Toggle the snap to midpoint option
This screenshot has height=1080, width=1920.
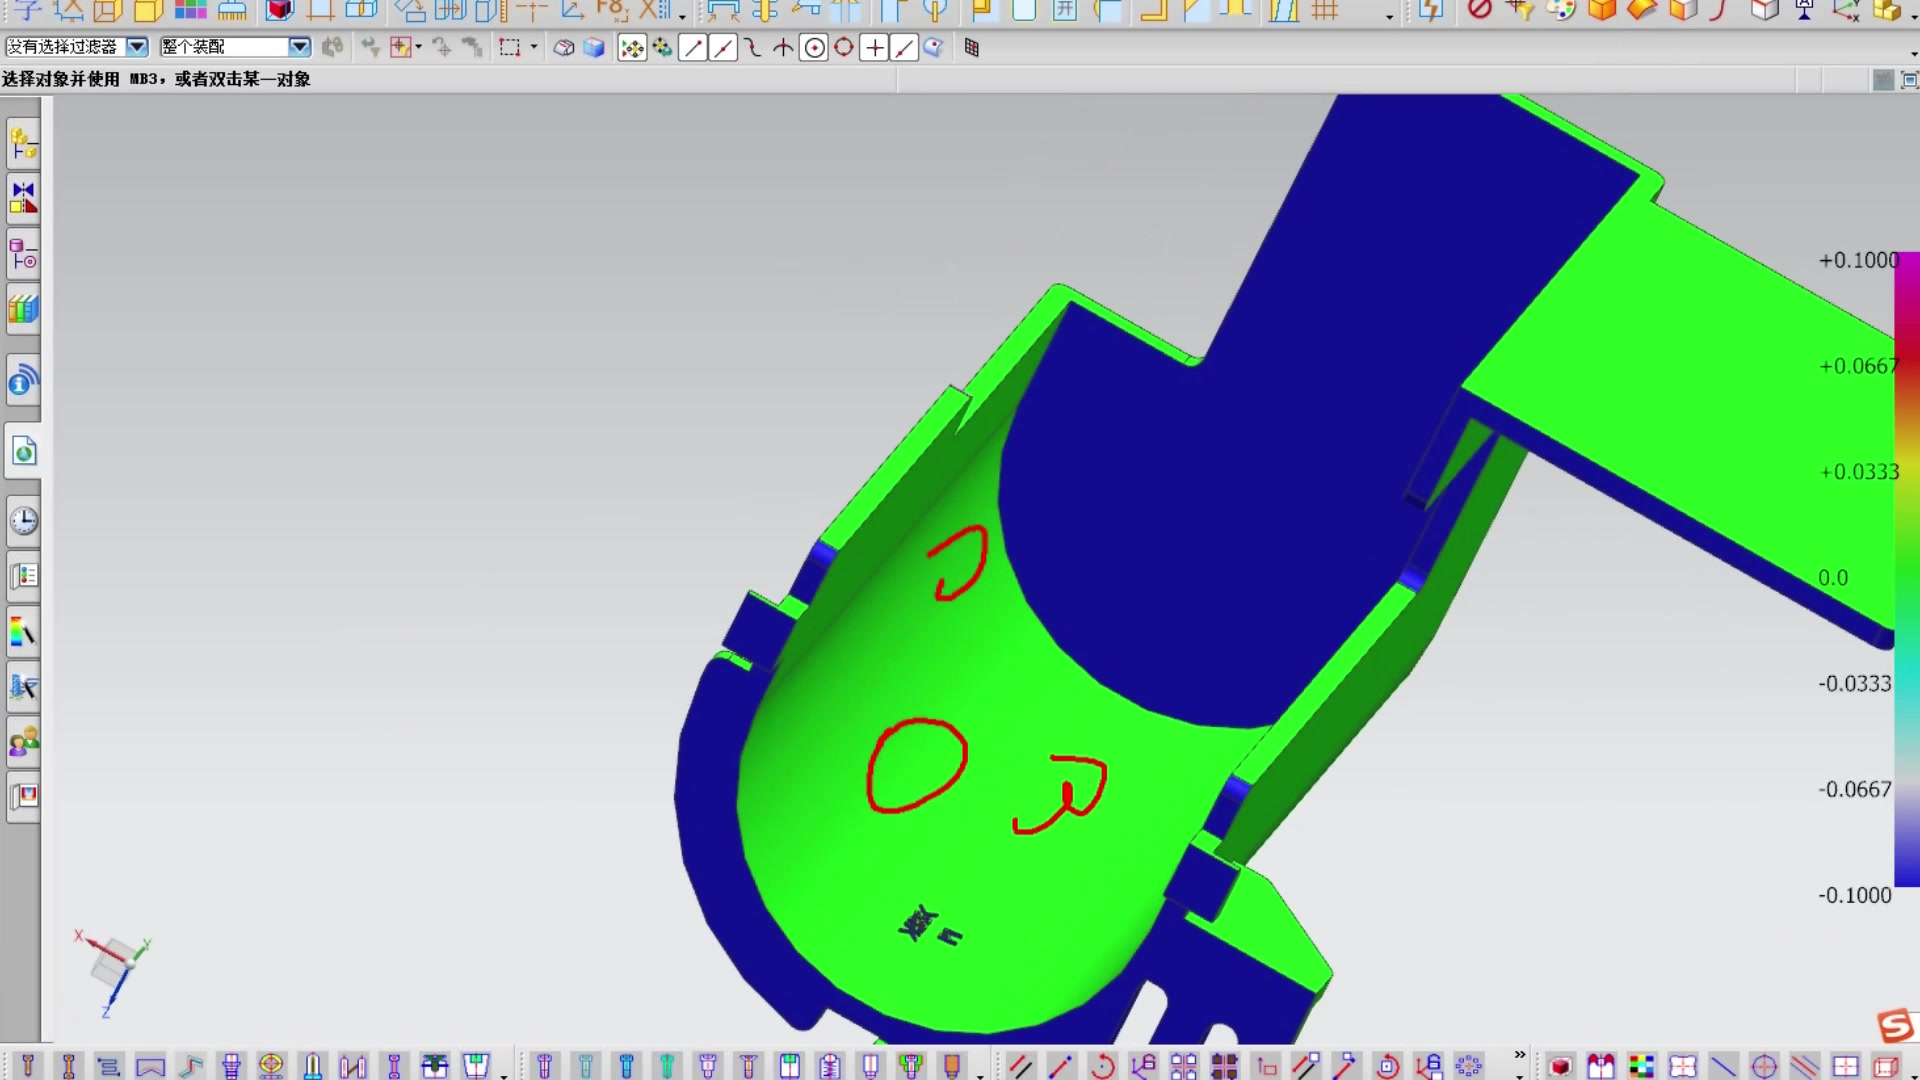pyautogui.click(x=723, y=48)
